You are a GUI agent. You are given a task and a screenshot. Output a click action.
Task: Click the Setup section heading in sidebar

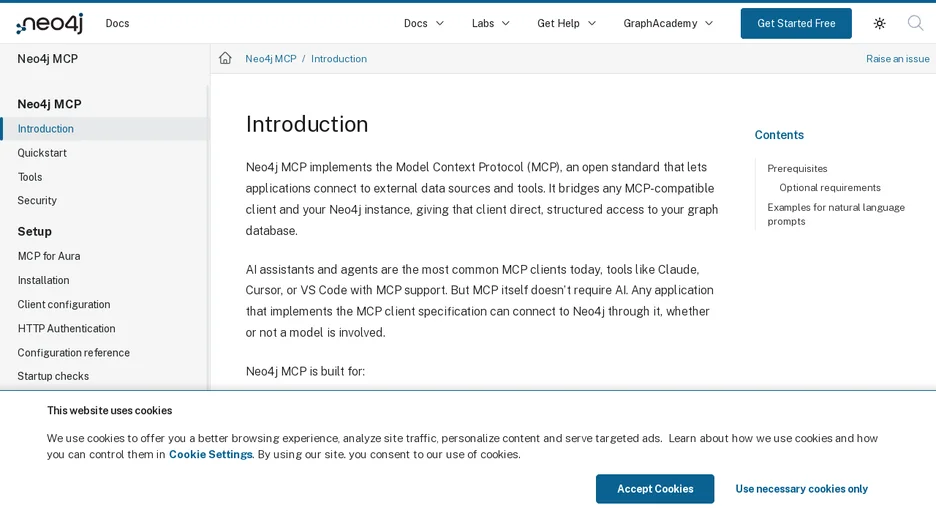pos(35,232)
